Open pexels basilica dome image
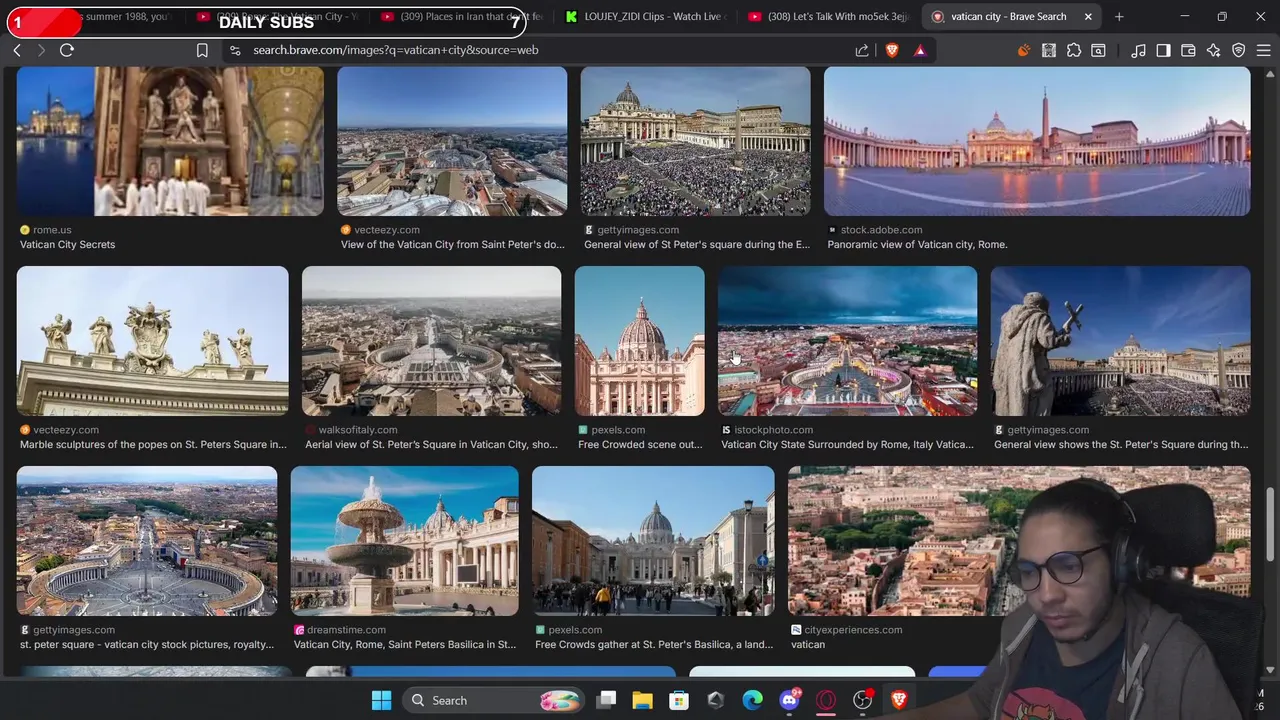This screenshot has width=1280, height=720. click(639, 341)
